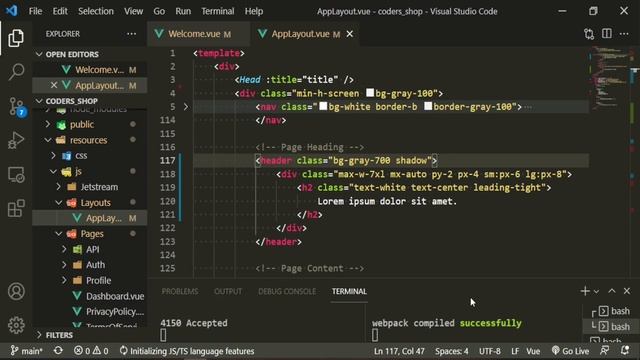Open the Terminal menu
The width and height of the screenshot is (640, 360).
click(x=218, y=11)
